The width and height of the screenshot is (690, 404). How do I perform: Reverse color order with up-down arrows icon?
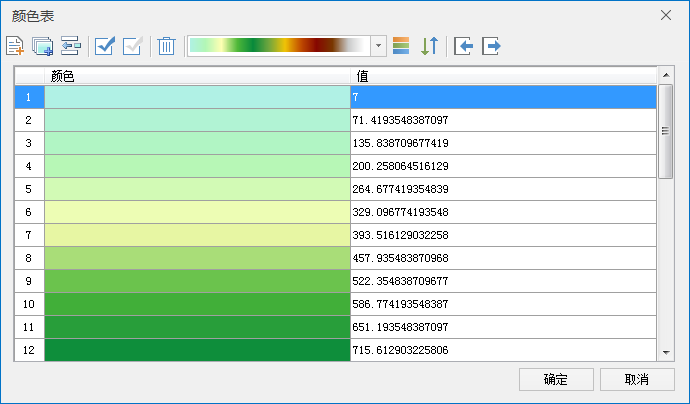429,46
